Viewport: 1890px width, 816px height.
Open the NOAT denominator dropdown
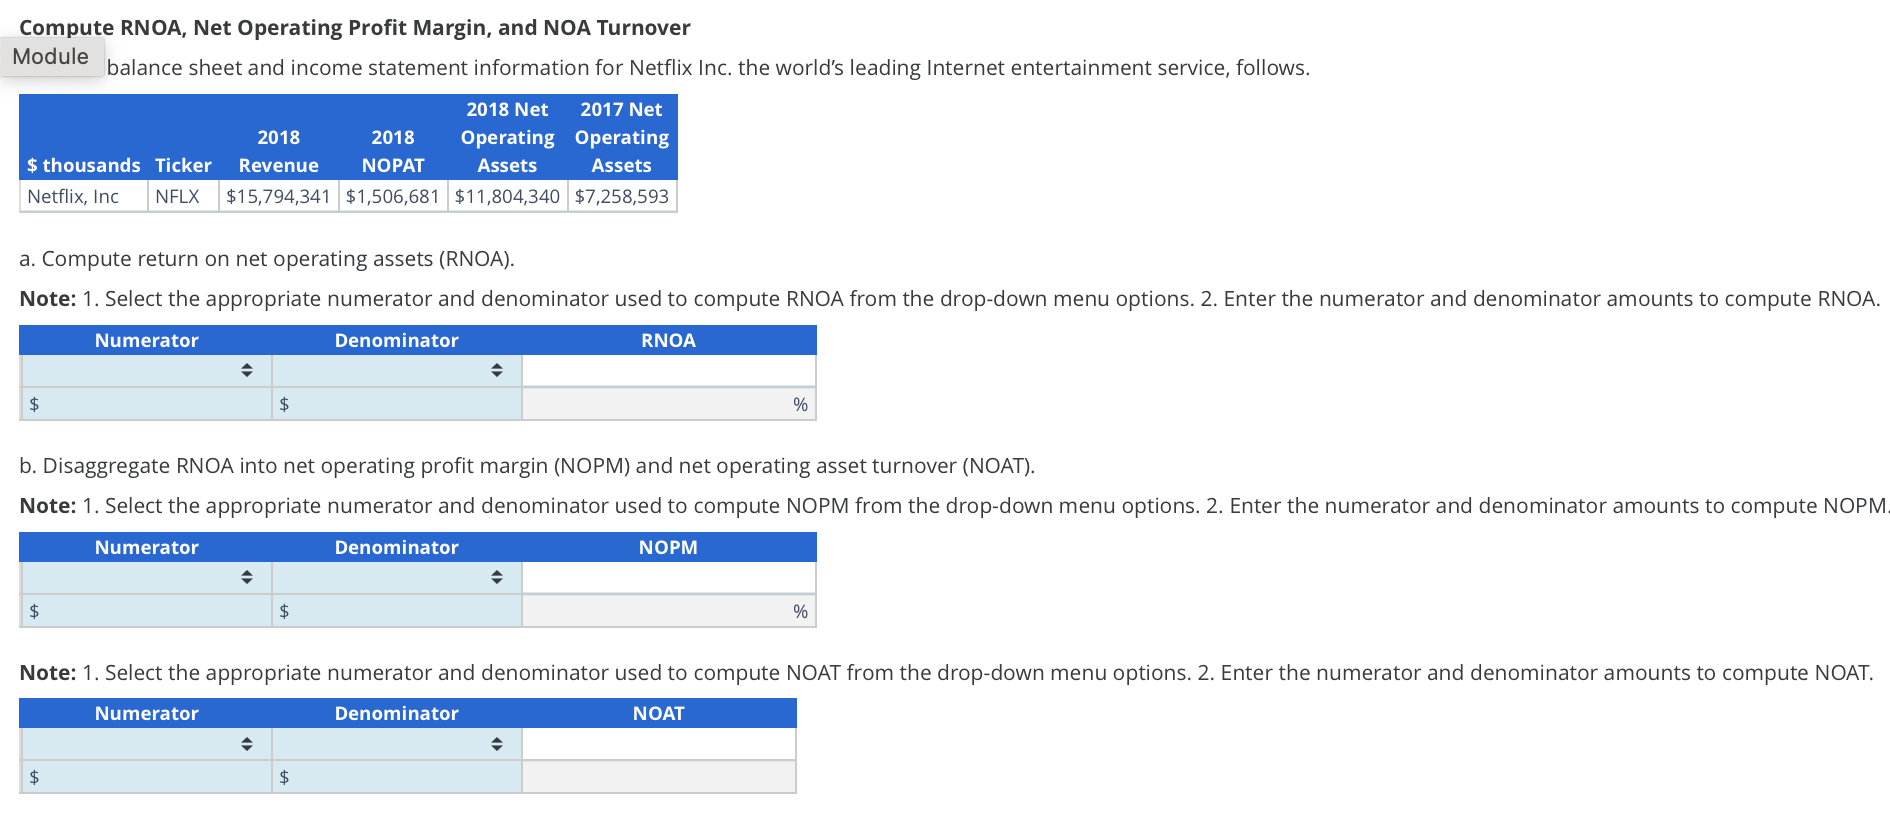pos(396,744)
